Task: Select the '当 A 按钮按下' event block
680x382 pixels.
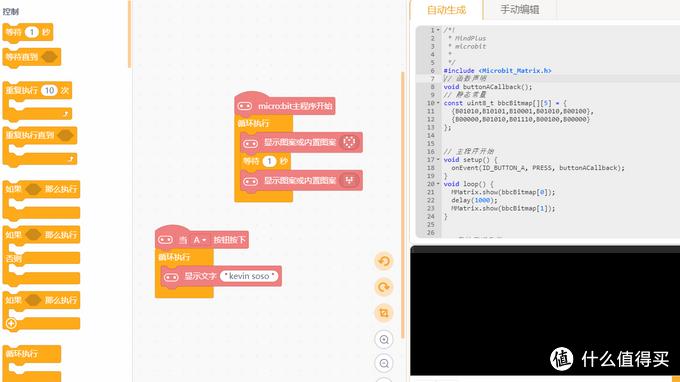Action: point(202,238)
